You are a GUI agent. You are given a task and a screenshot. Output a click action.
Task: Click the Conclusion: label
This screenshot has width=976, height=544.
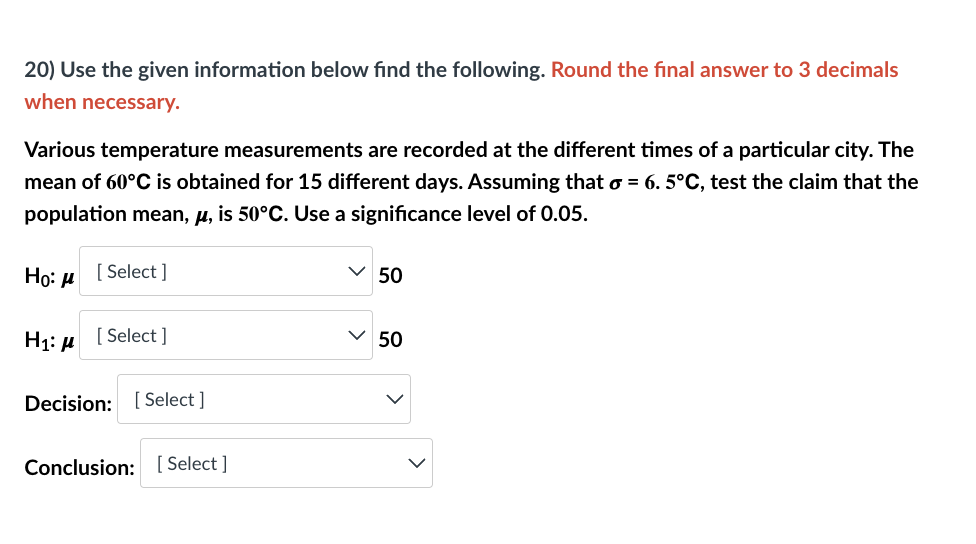coord(80,468)
